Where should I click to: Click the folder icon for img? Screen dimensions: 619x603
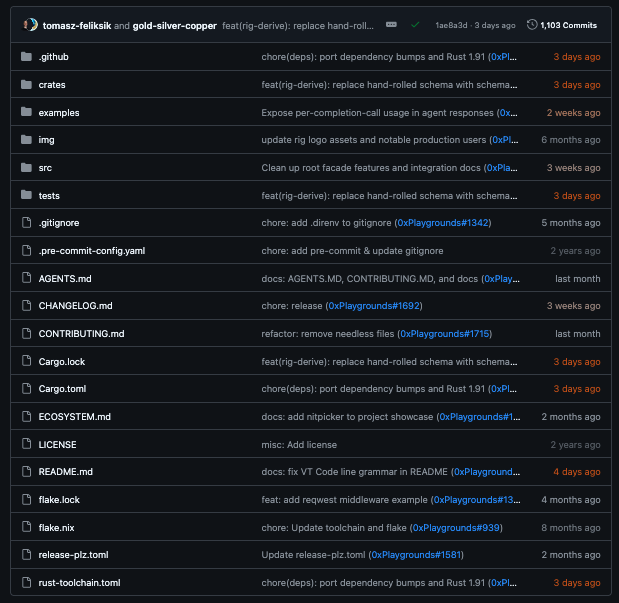(x=26, y=140)
